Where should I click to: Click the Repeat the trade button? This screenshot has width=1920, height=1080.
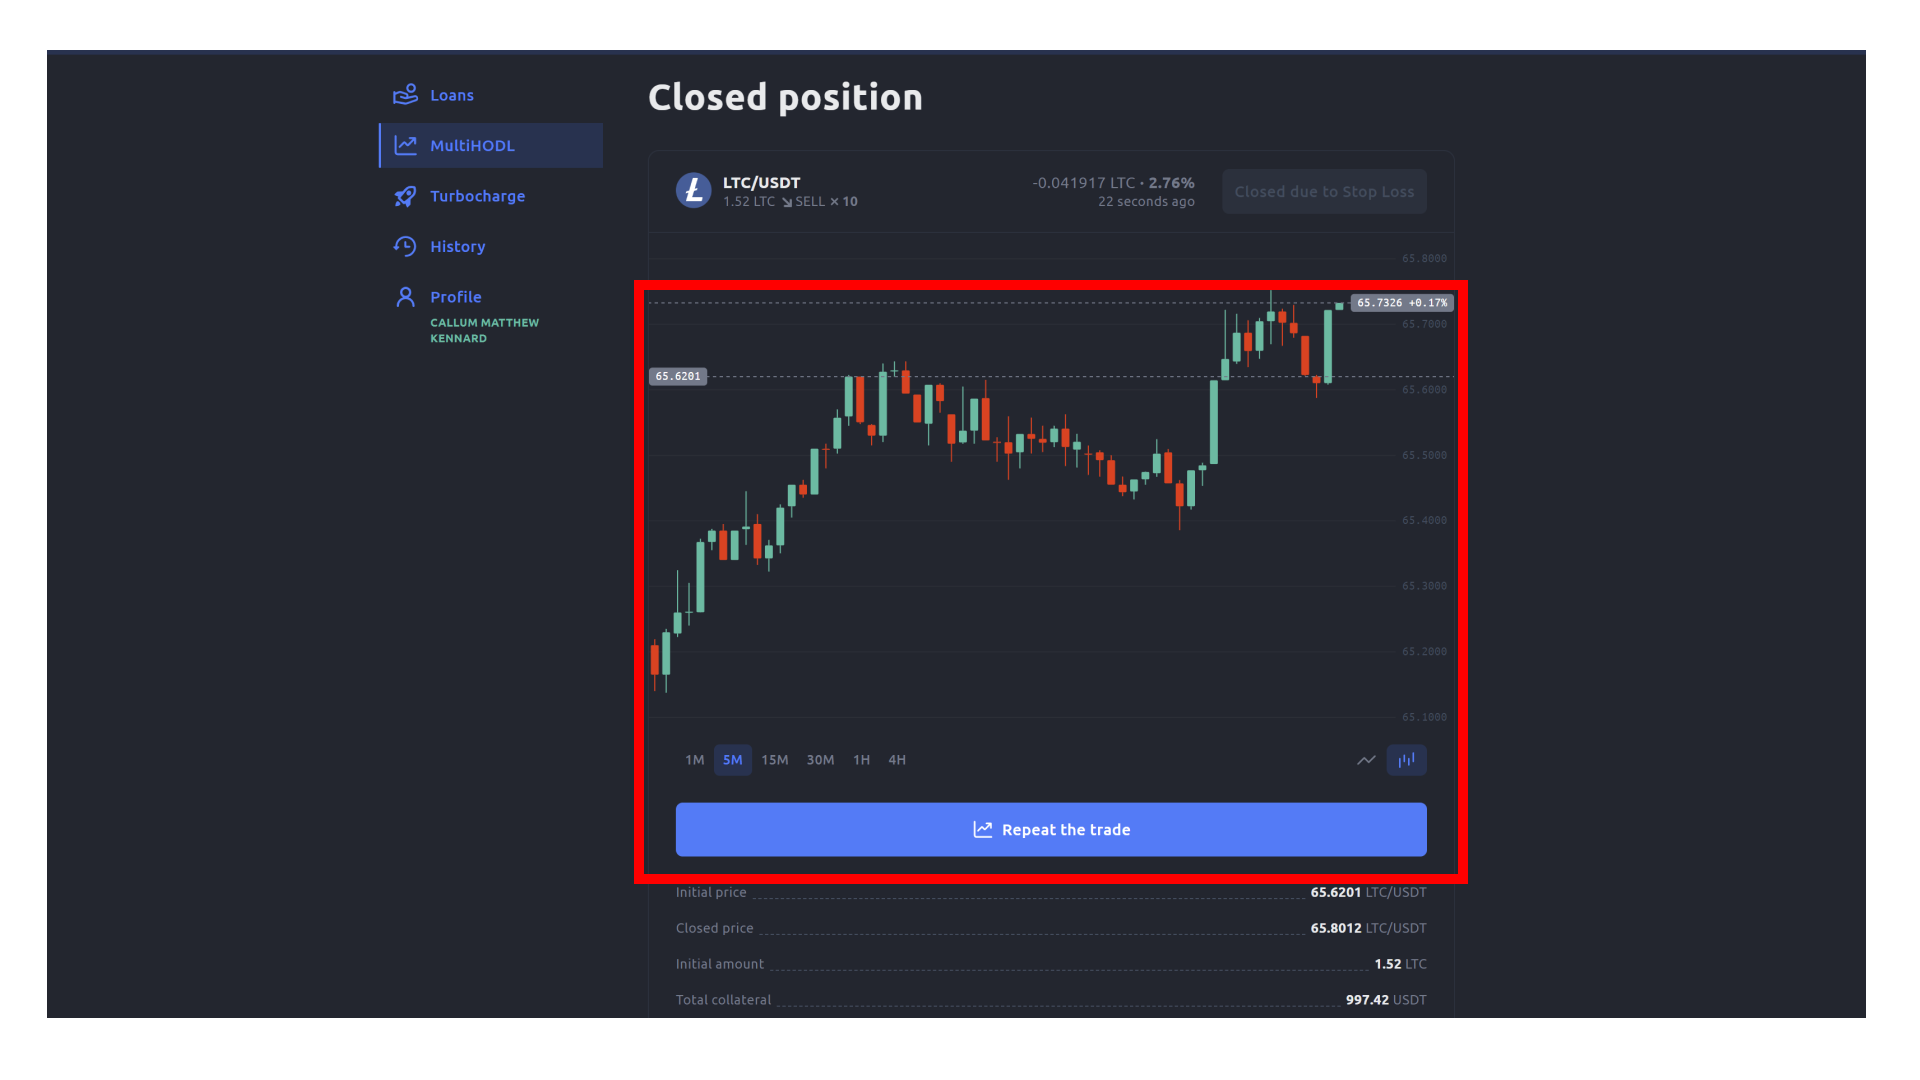pyautogui.click(x=1051, y=829)
